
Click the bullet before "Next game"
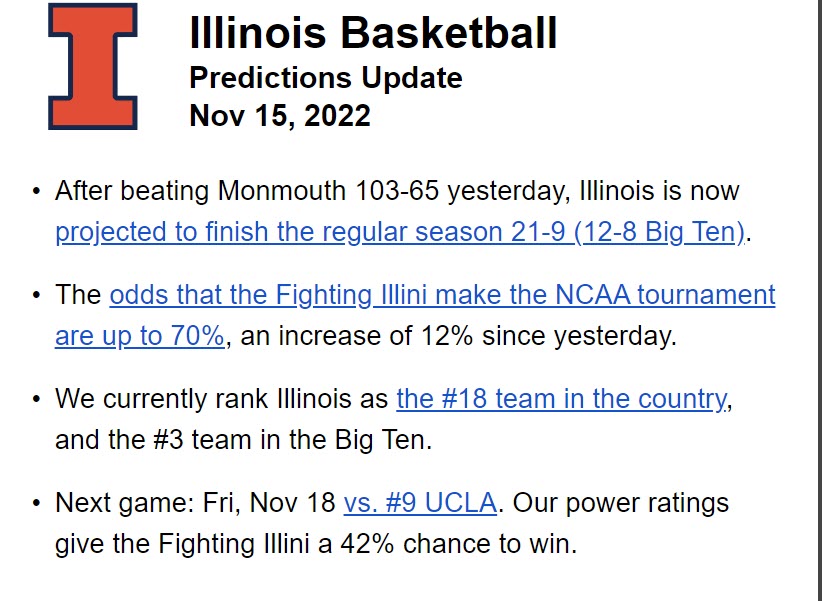coord(37,502)
